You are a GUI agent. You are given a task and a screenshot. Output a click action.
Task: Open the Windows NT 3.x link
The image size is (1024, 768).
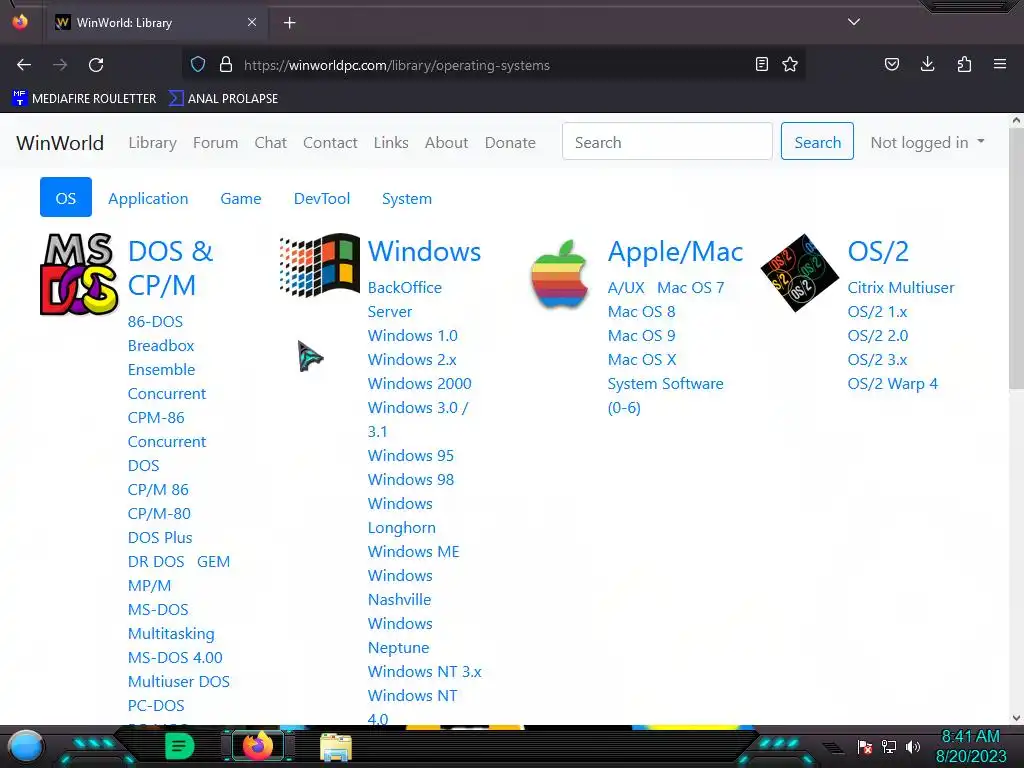(424, 671)
